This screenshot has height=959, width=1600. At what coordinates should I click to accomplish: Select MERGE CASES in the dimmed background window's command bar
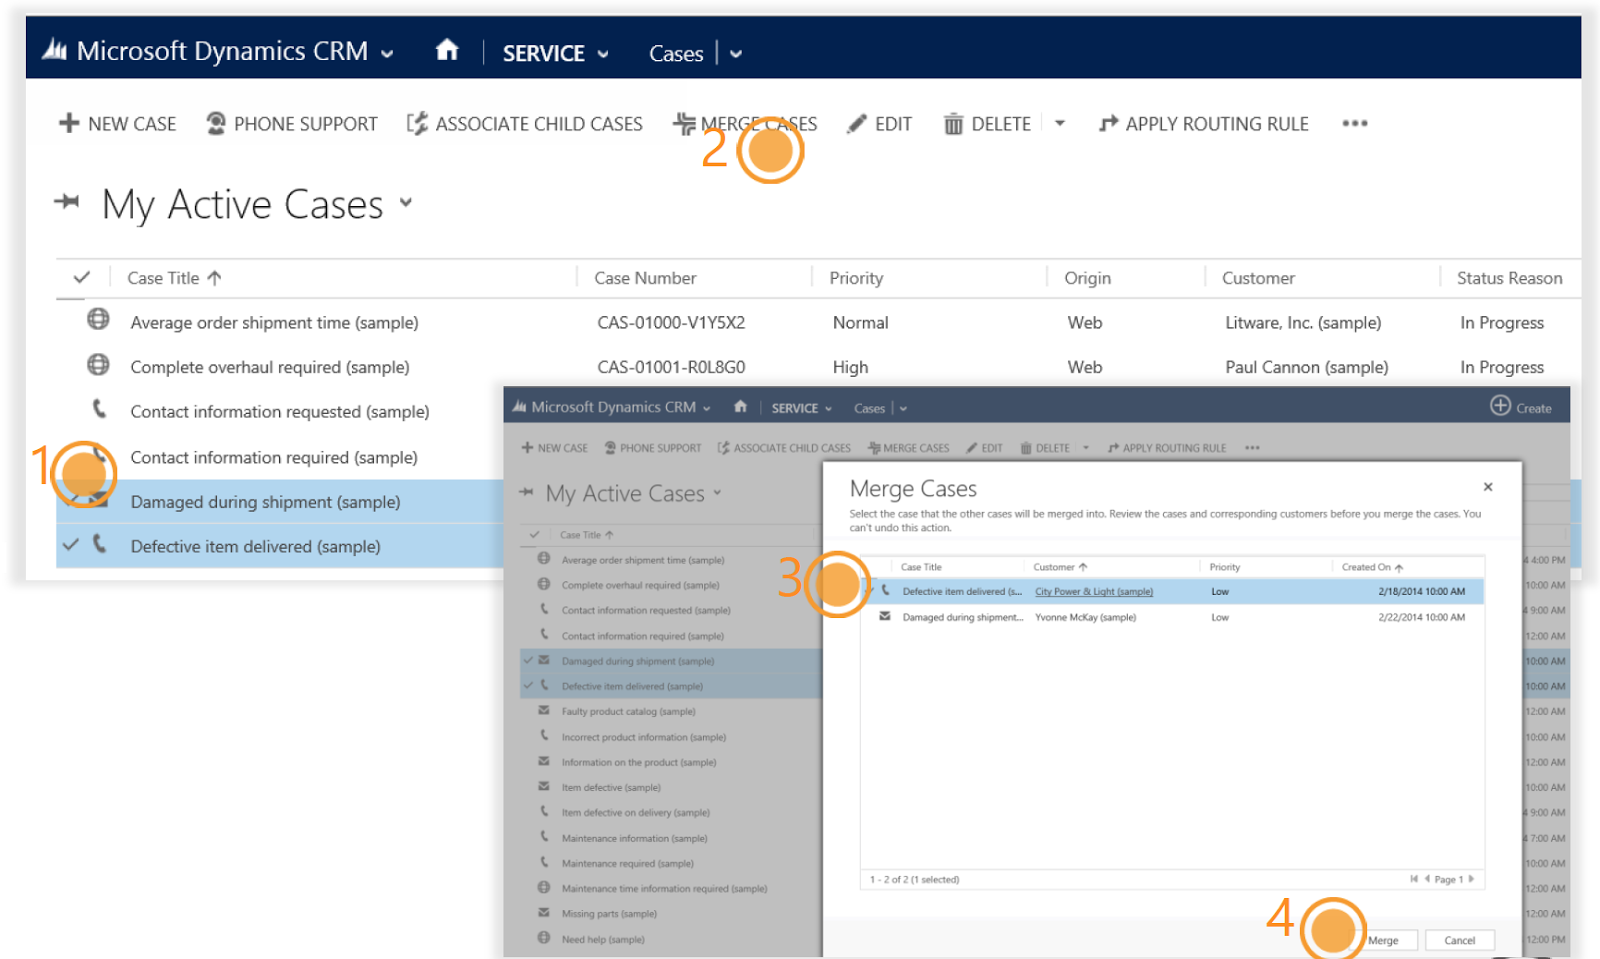pyautogui.click(x=908, y=448)
